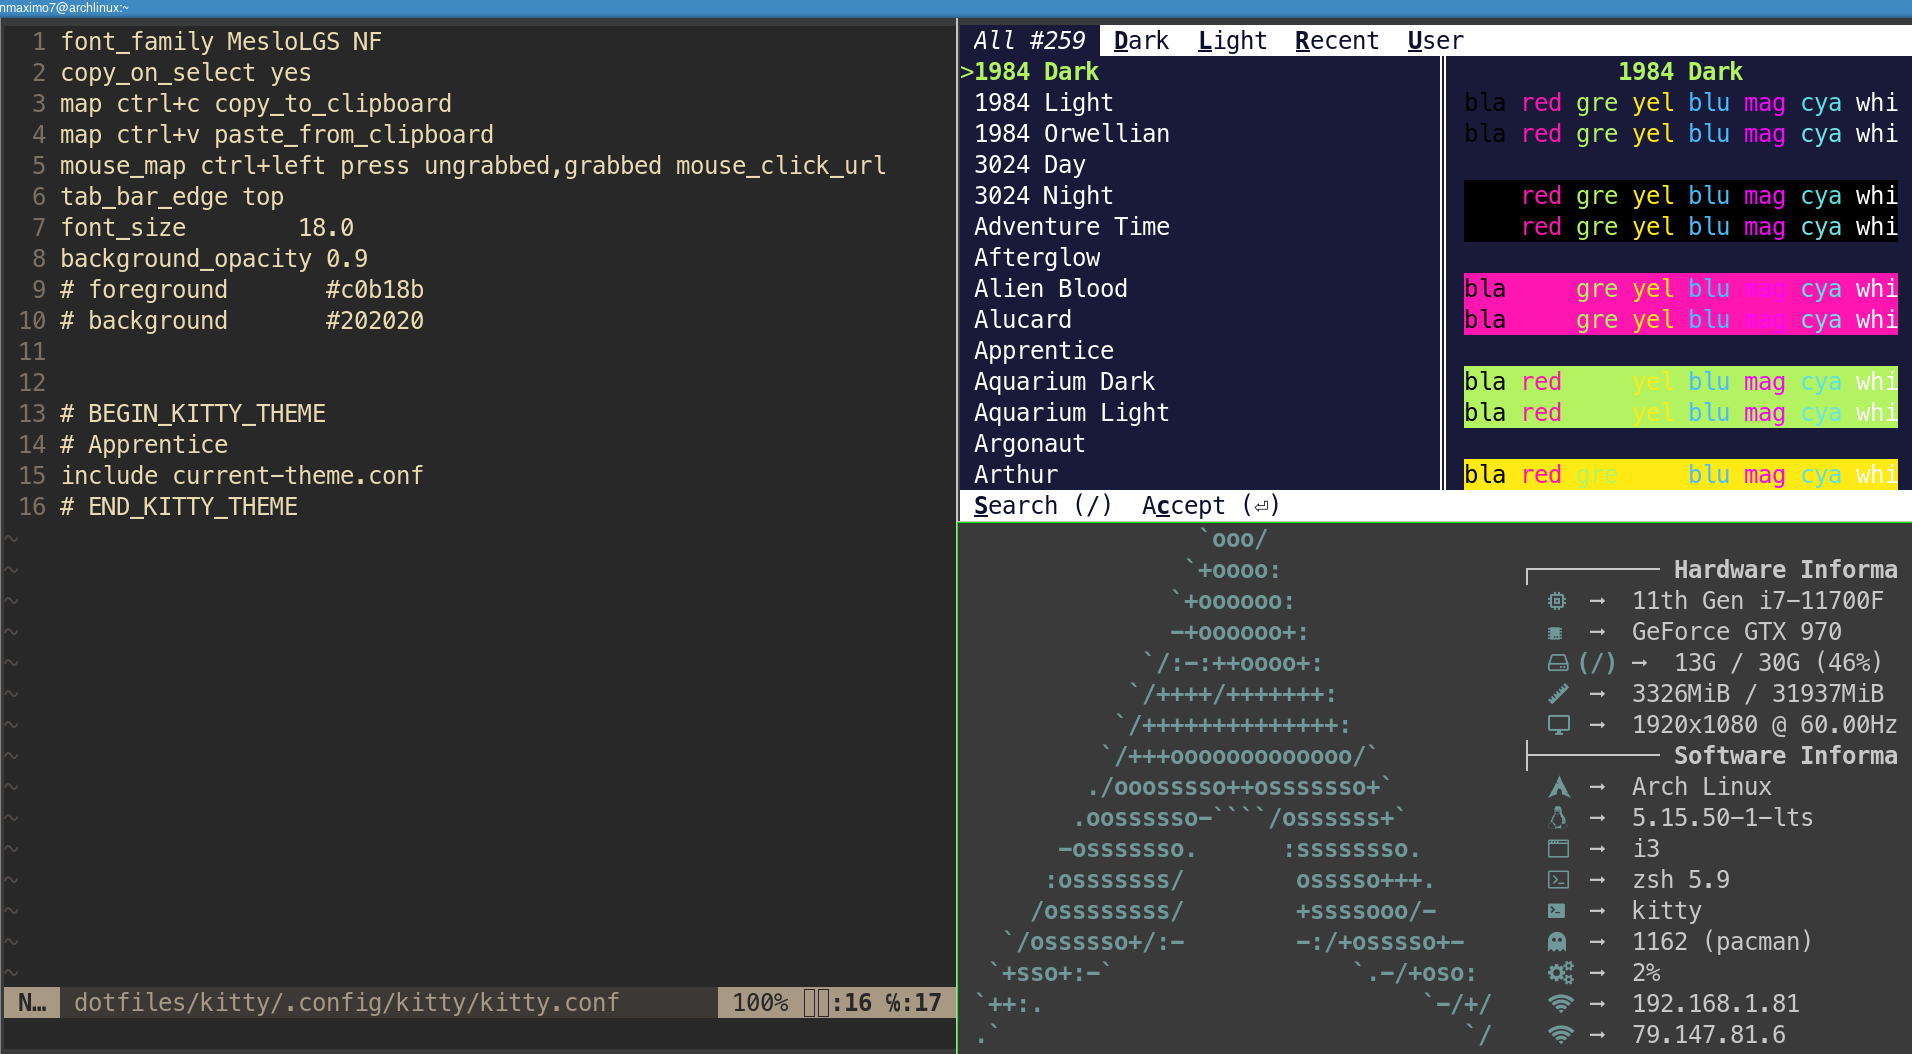The height and width of the screenshot is (1054, 1912).
Task: Click the GPU icon beside GeForce GTX 970
Action: [x=1557, y=631]
